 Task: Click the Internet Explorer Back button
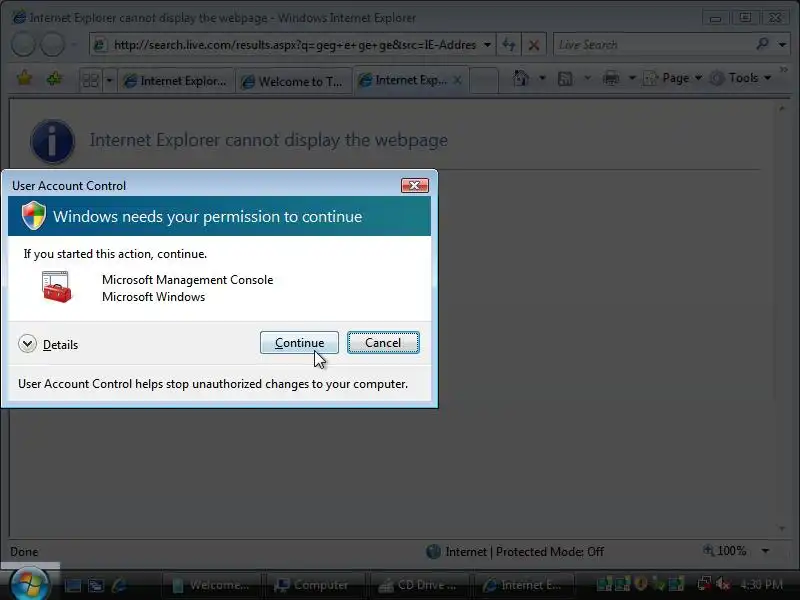coord(23,45)
